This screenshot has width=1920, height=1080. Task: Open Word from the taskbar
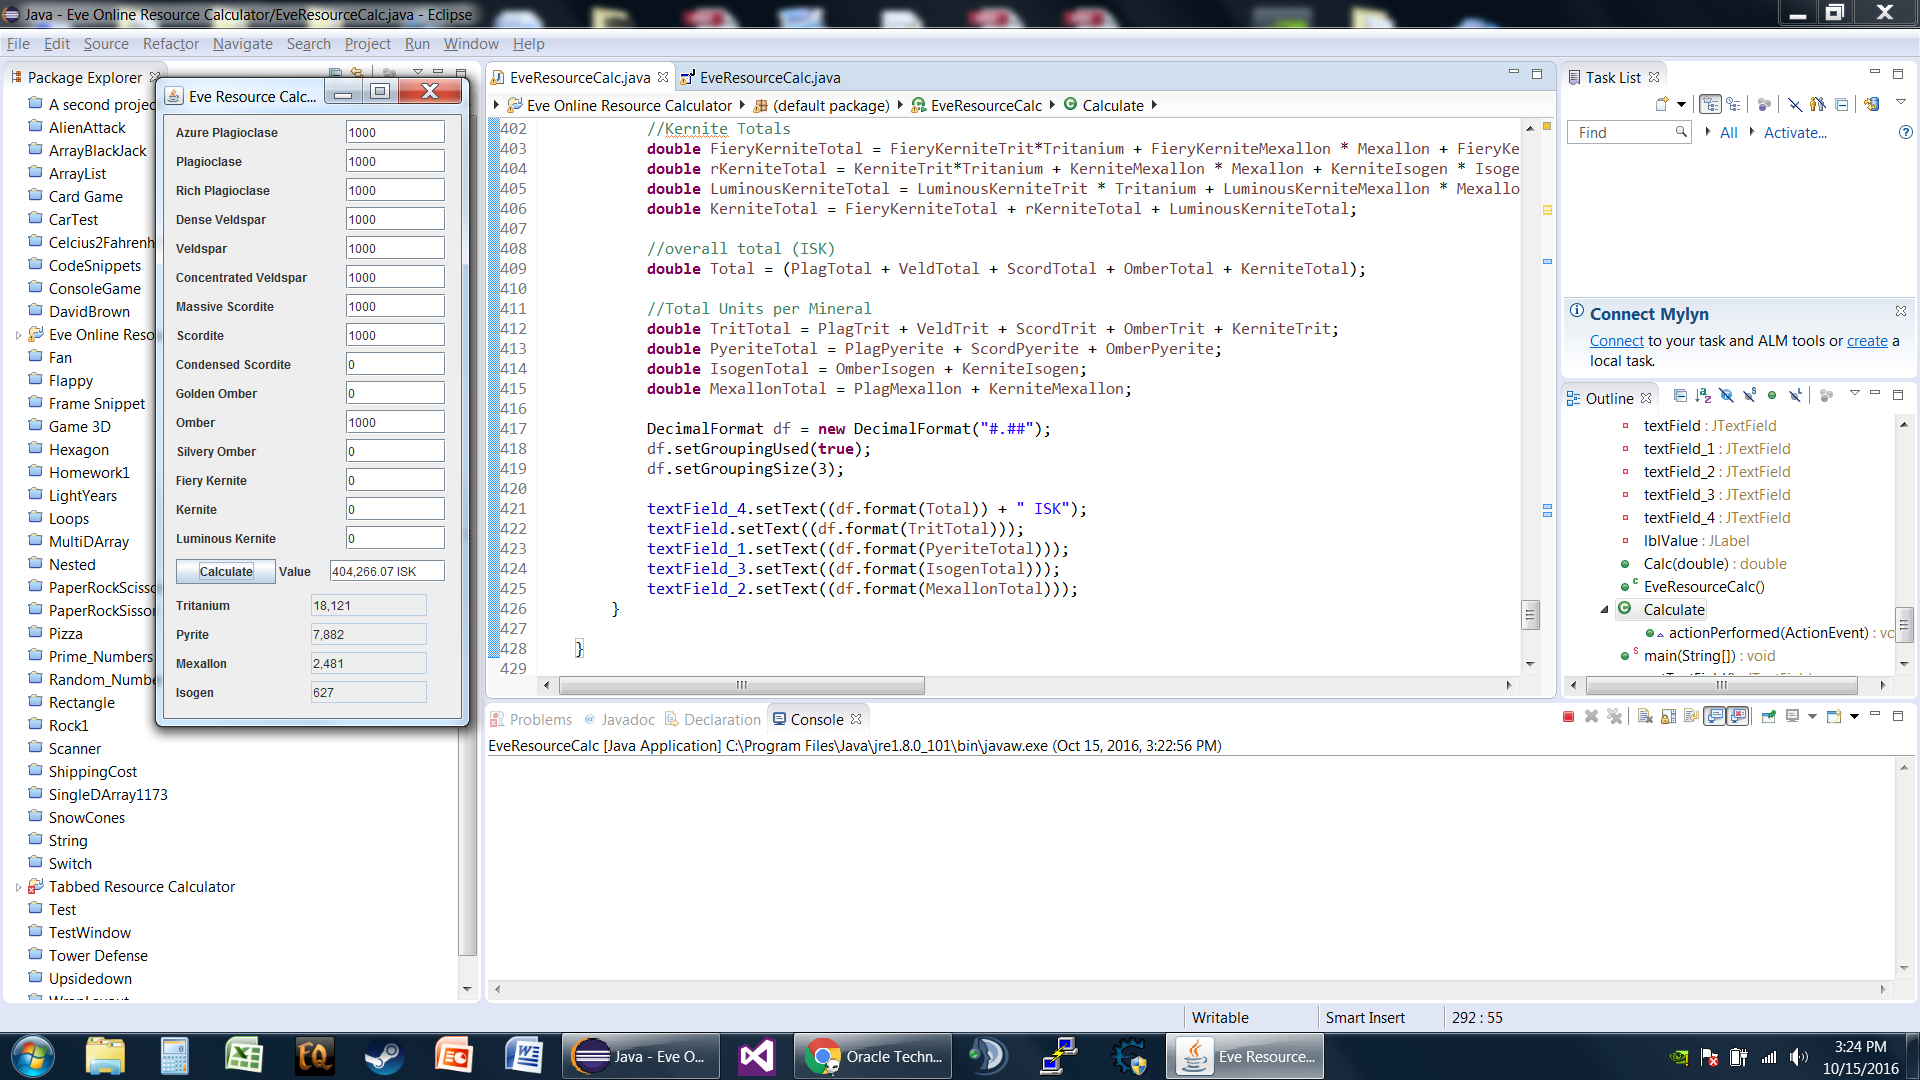click(524, 1056)
